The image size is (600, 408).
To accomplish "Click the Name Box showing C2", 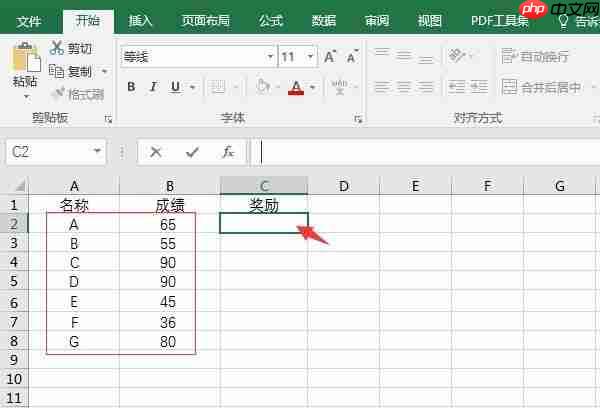I will tap(50, 152).
